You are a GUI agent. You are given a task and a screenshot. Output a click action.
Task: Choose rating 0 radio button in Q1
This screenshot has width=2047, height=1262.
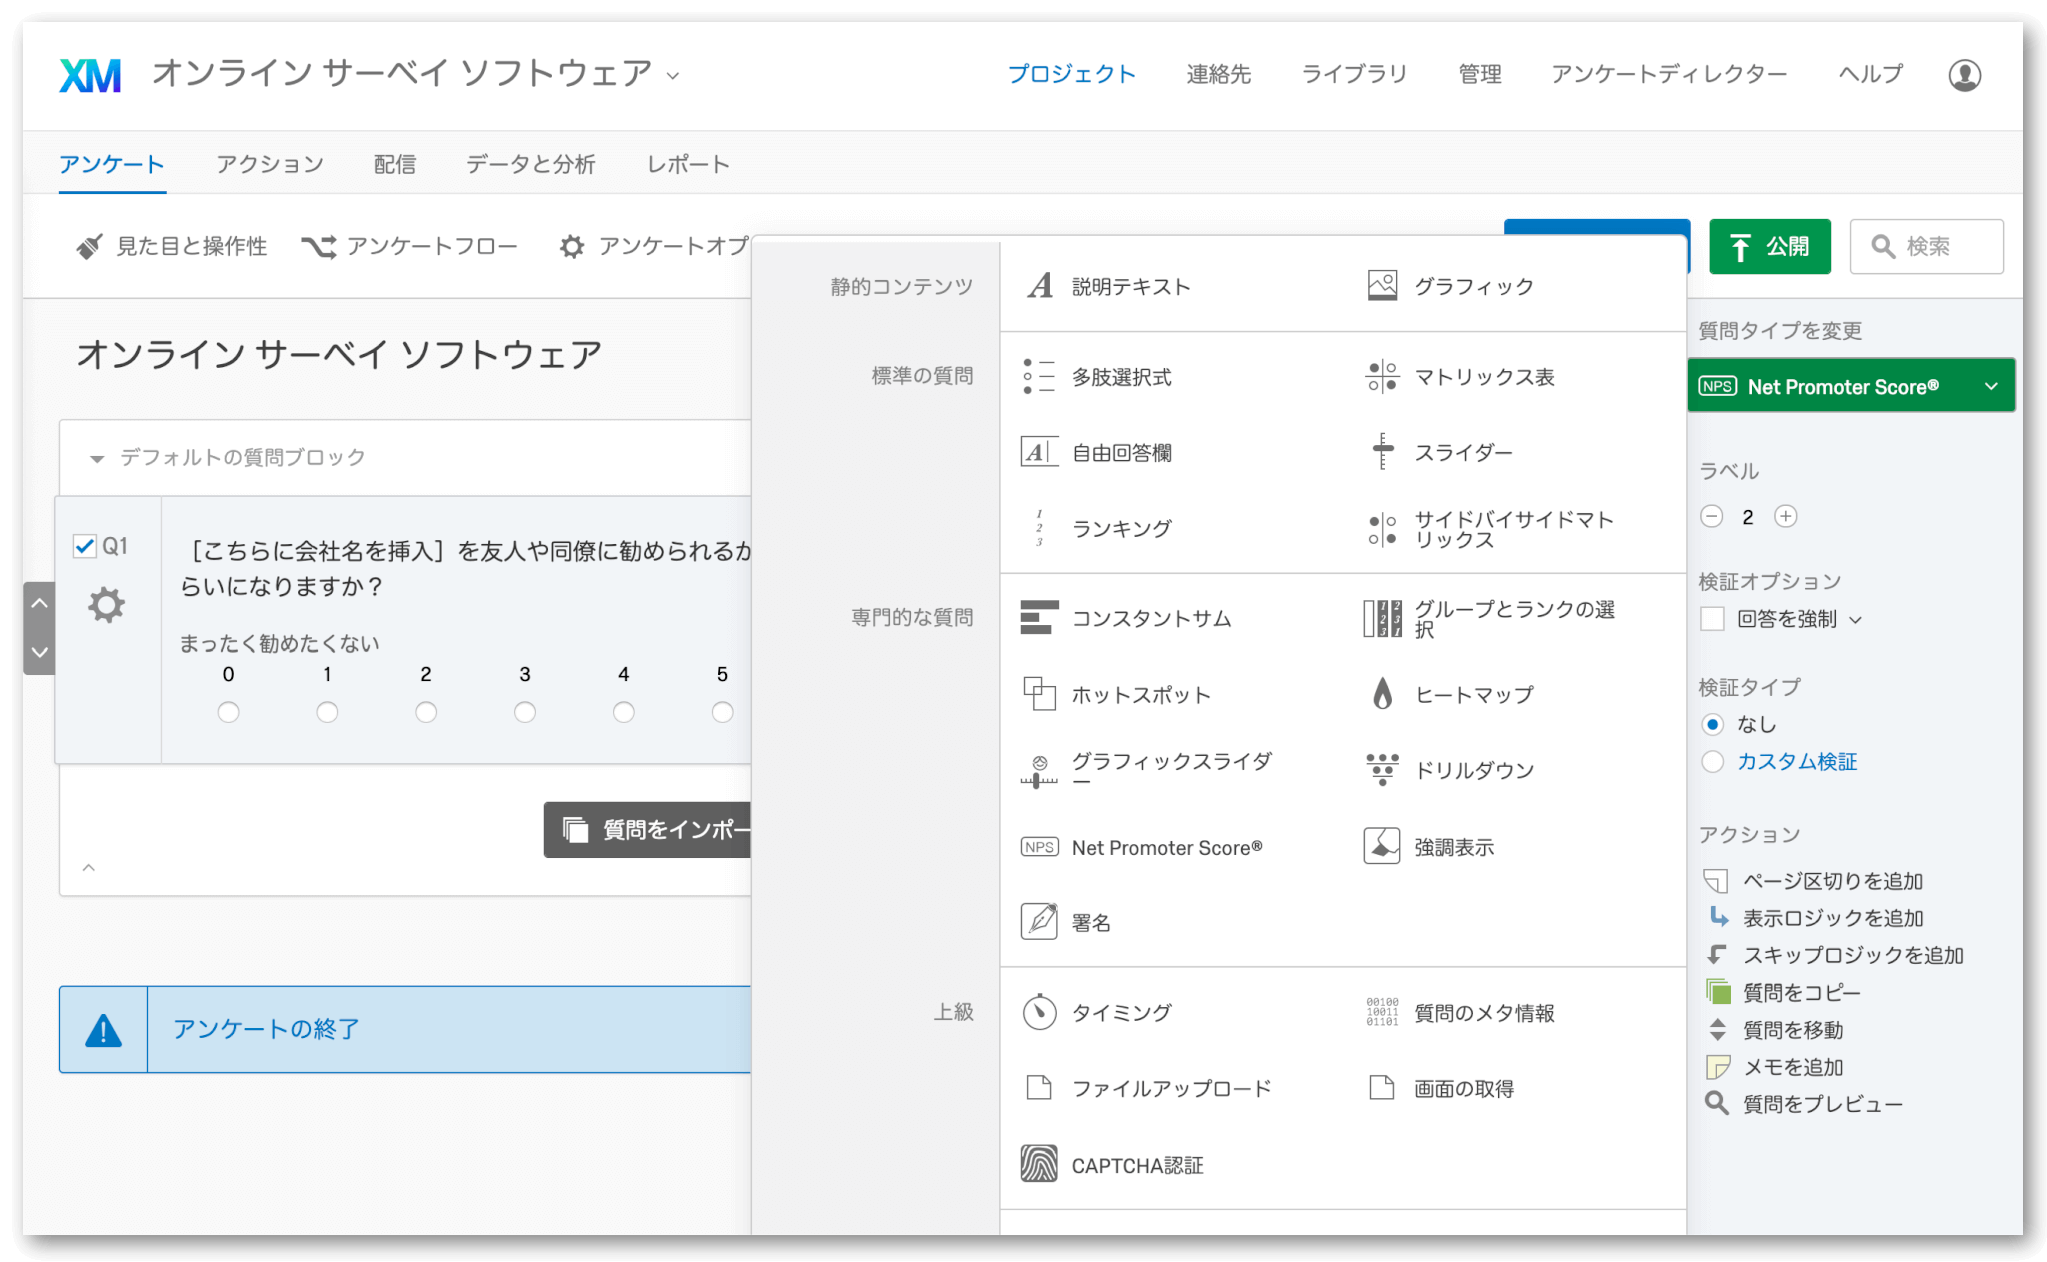229,712
